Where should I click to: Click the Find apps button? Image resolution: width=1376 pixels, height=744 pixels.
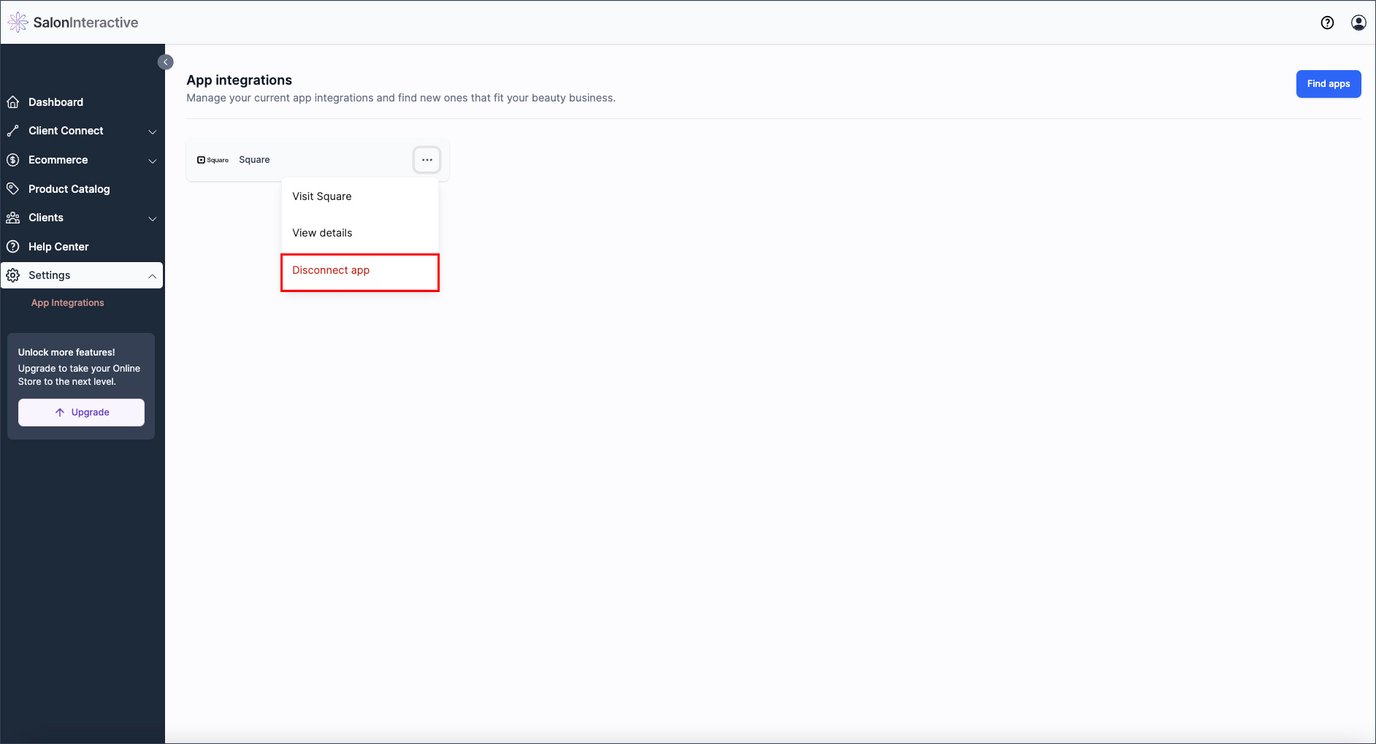(x=1328, y=84)
